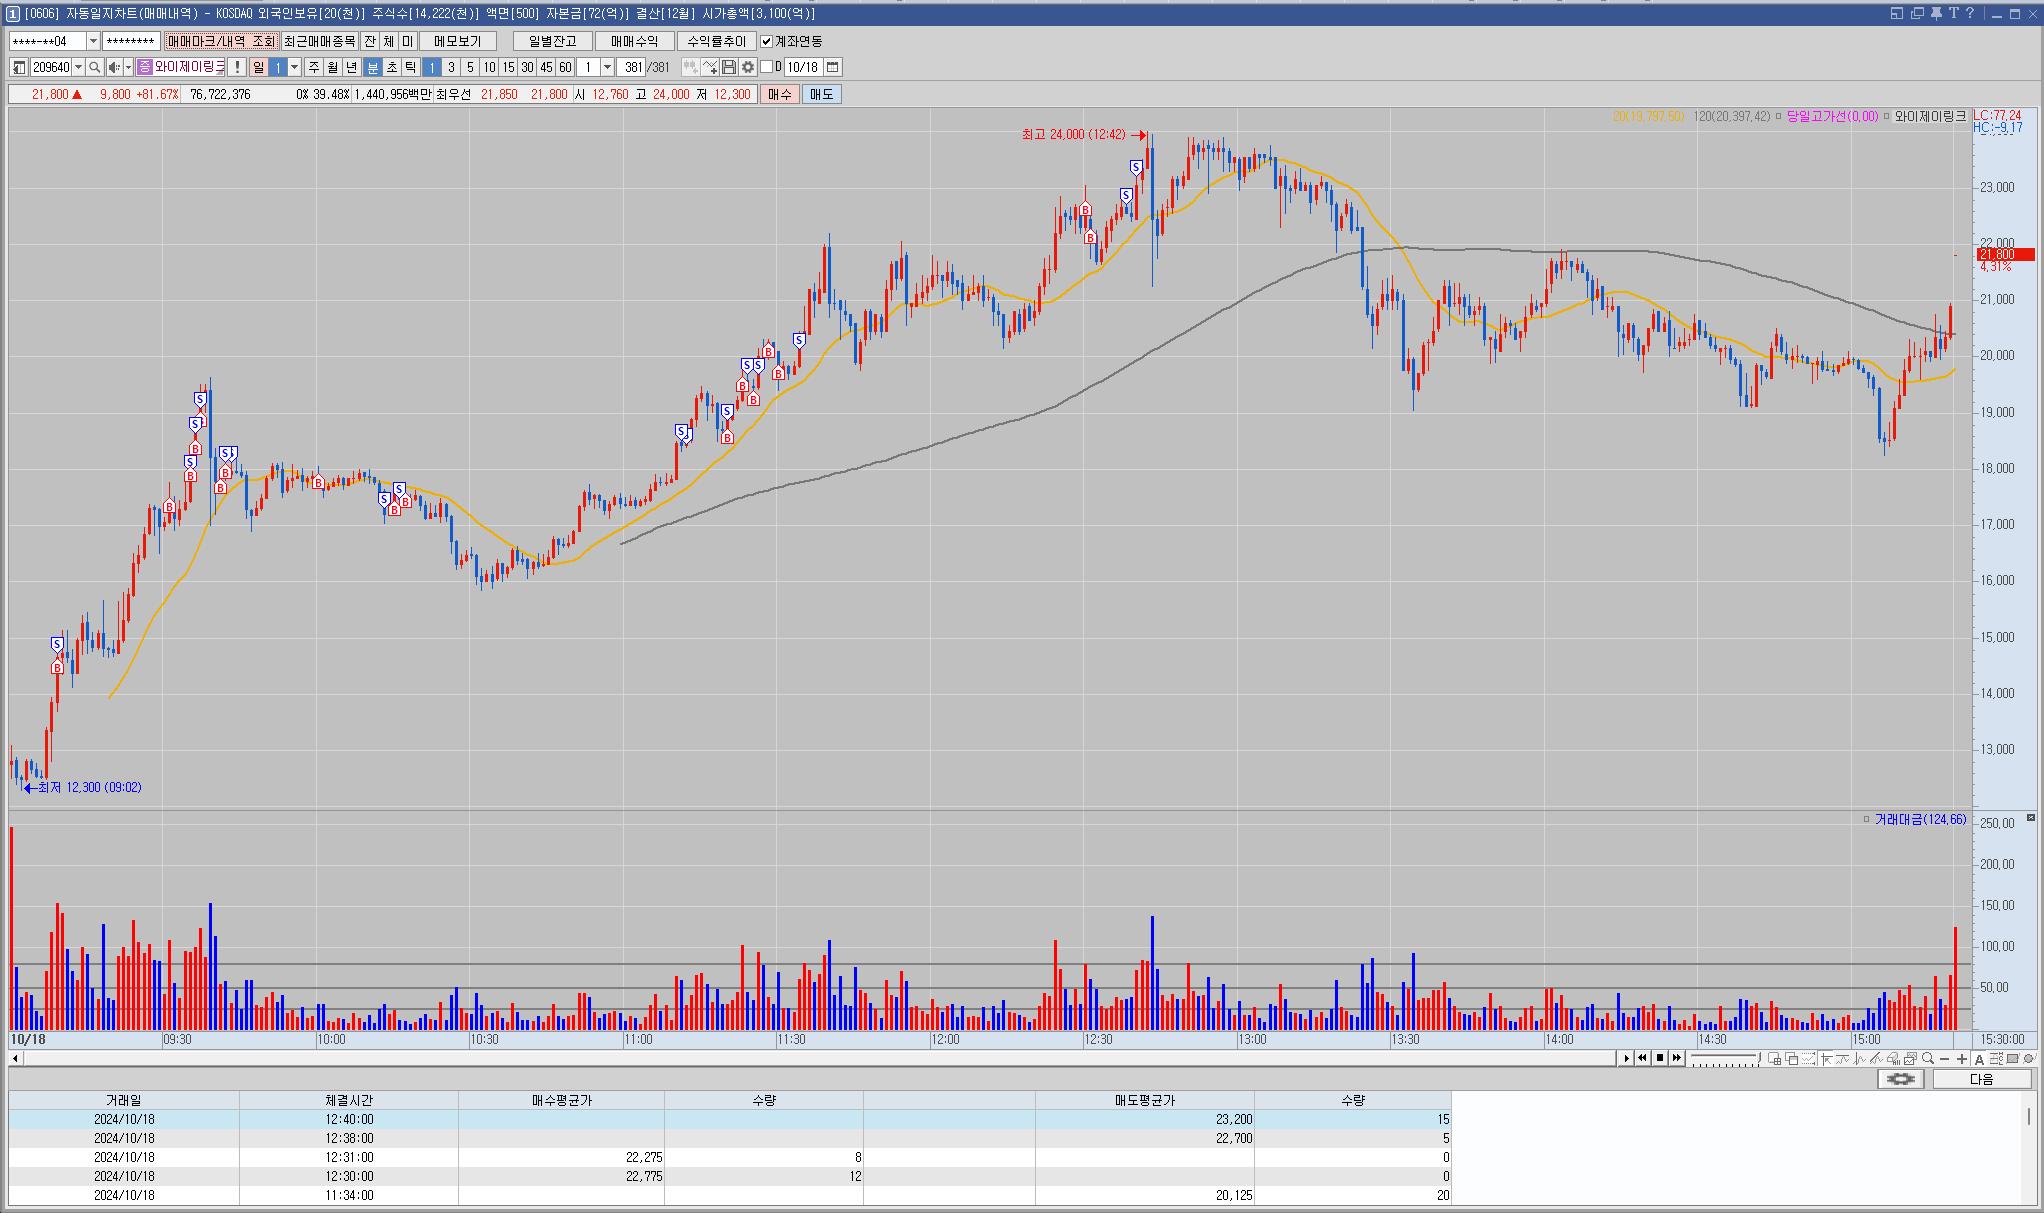The height and width of the screenshot is (1213, 2044).
Task: Toggle the D checkbox beside date field
Action: pos(767,67)
